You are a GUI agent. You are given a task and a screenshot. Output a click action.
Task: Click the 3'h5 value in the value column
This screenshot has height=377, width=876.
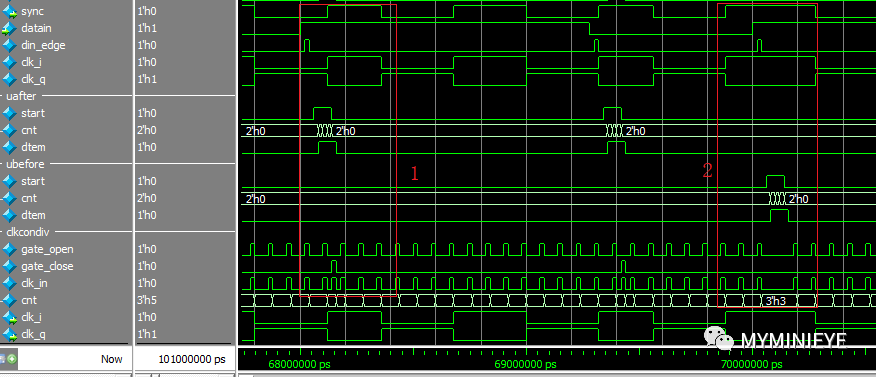tap(147, 300)
